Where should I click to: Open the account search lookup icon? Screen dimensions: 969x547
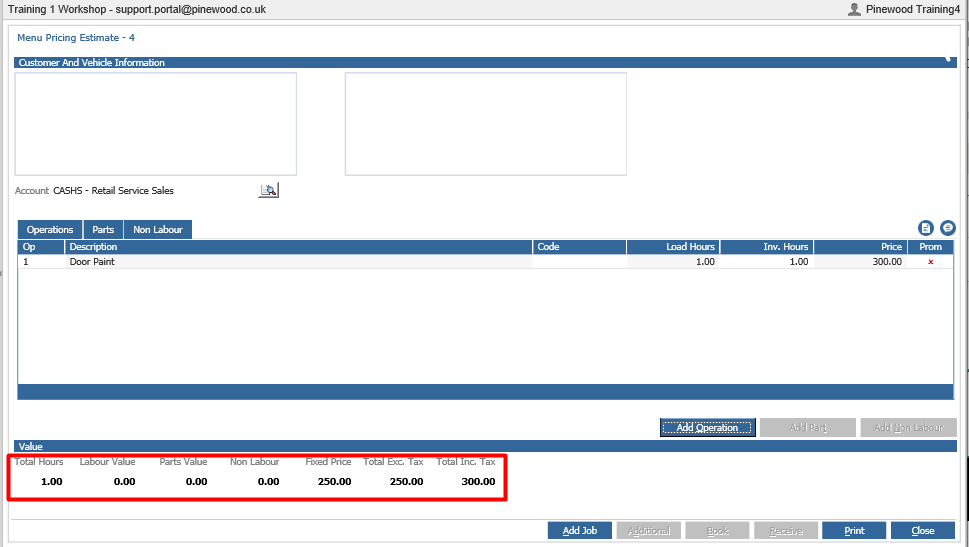[x=268, y=190]
